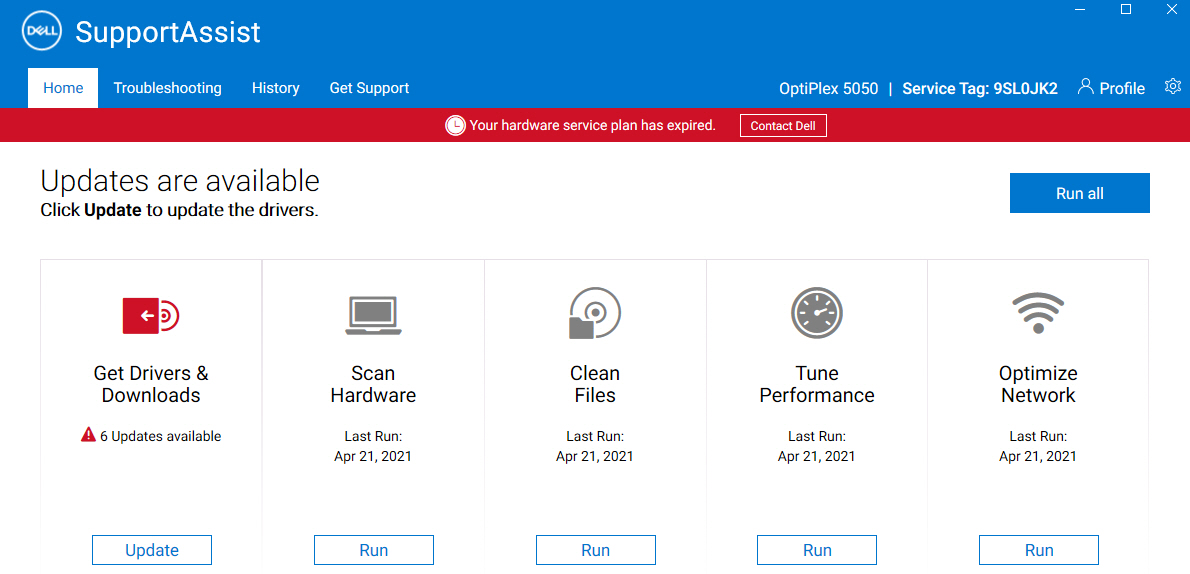
Task: Maximize the SupportAssist window
Action: pyautogui.click(x=1126, y=9)
